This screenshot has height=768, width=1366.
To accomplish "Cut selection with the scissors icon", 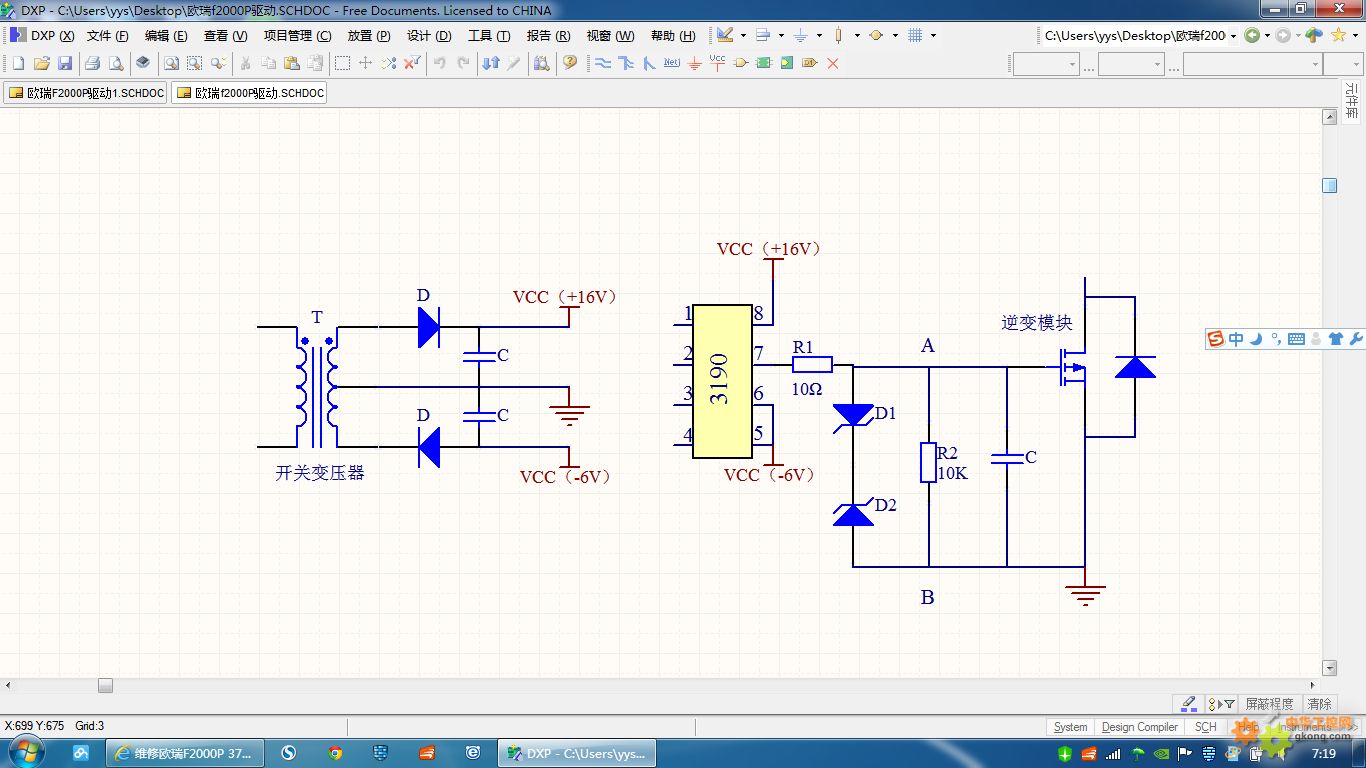I will [245, 63].
